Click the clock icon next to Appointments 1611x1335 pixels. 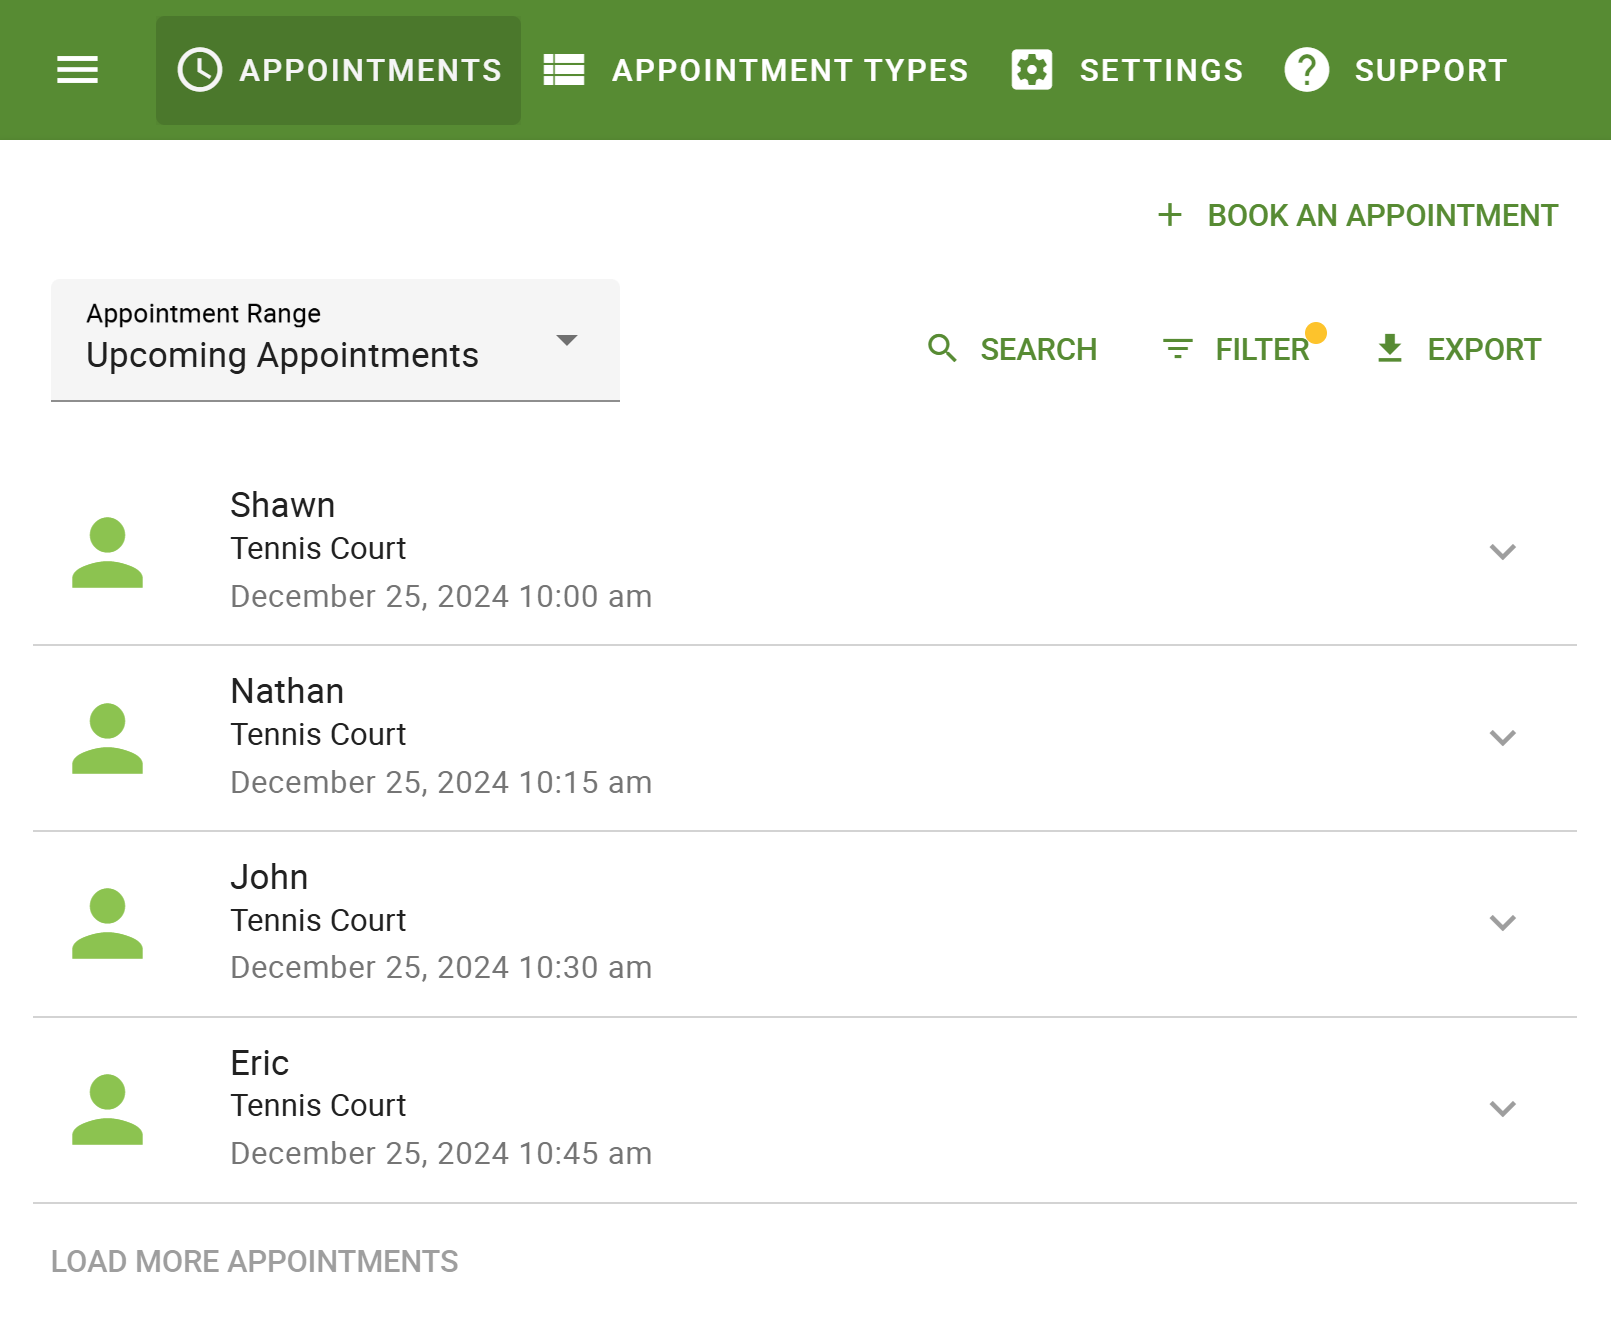[x=198, y=69]
